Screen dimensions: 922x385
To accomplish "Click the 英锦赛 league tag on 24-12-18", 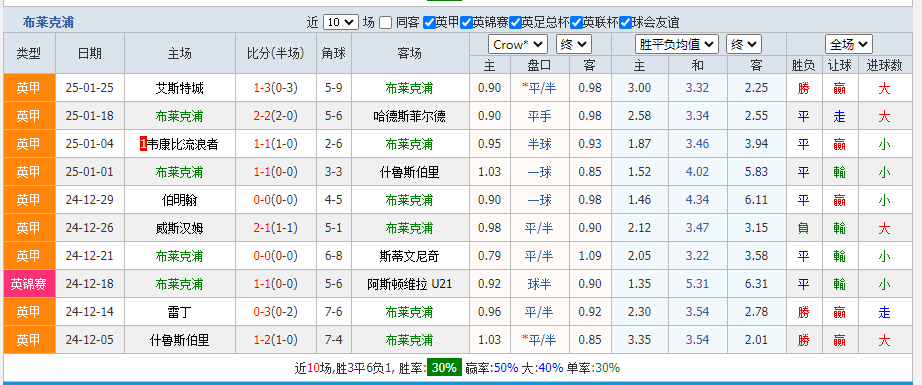I will click(x=29, y=284).
